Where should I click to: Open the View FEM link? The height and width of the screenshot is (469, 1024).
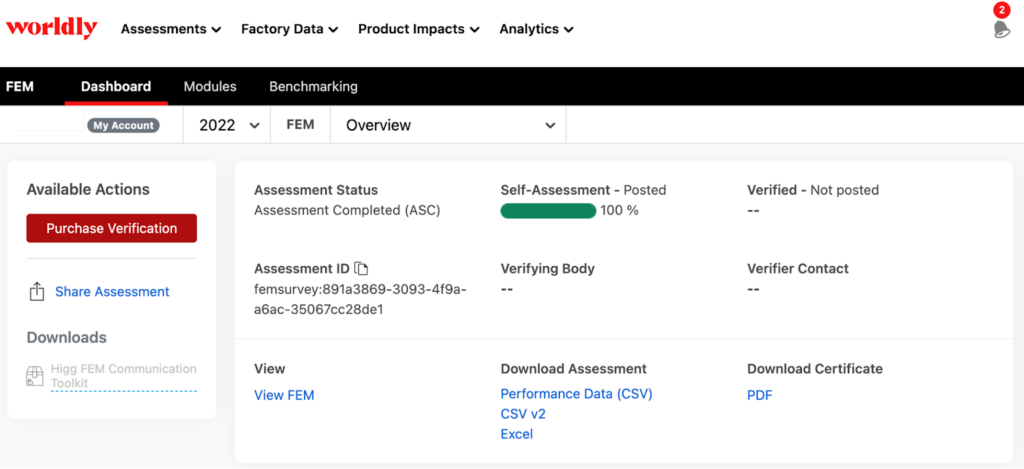(284, 395)
